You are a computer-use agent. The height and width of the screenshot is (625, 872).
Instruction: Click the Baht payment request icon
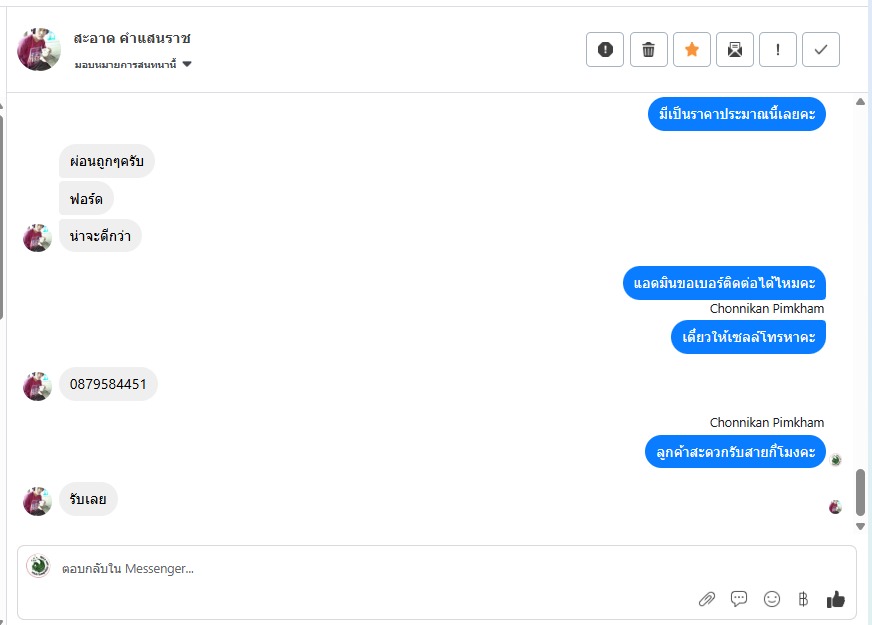(x=802, y=599)
